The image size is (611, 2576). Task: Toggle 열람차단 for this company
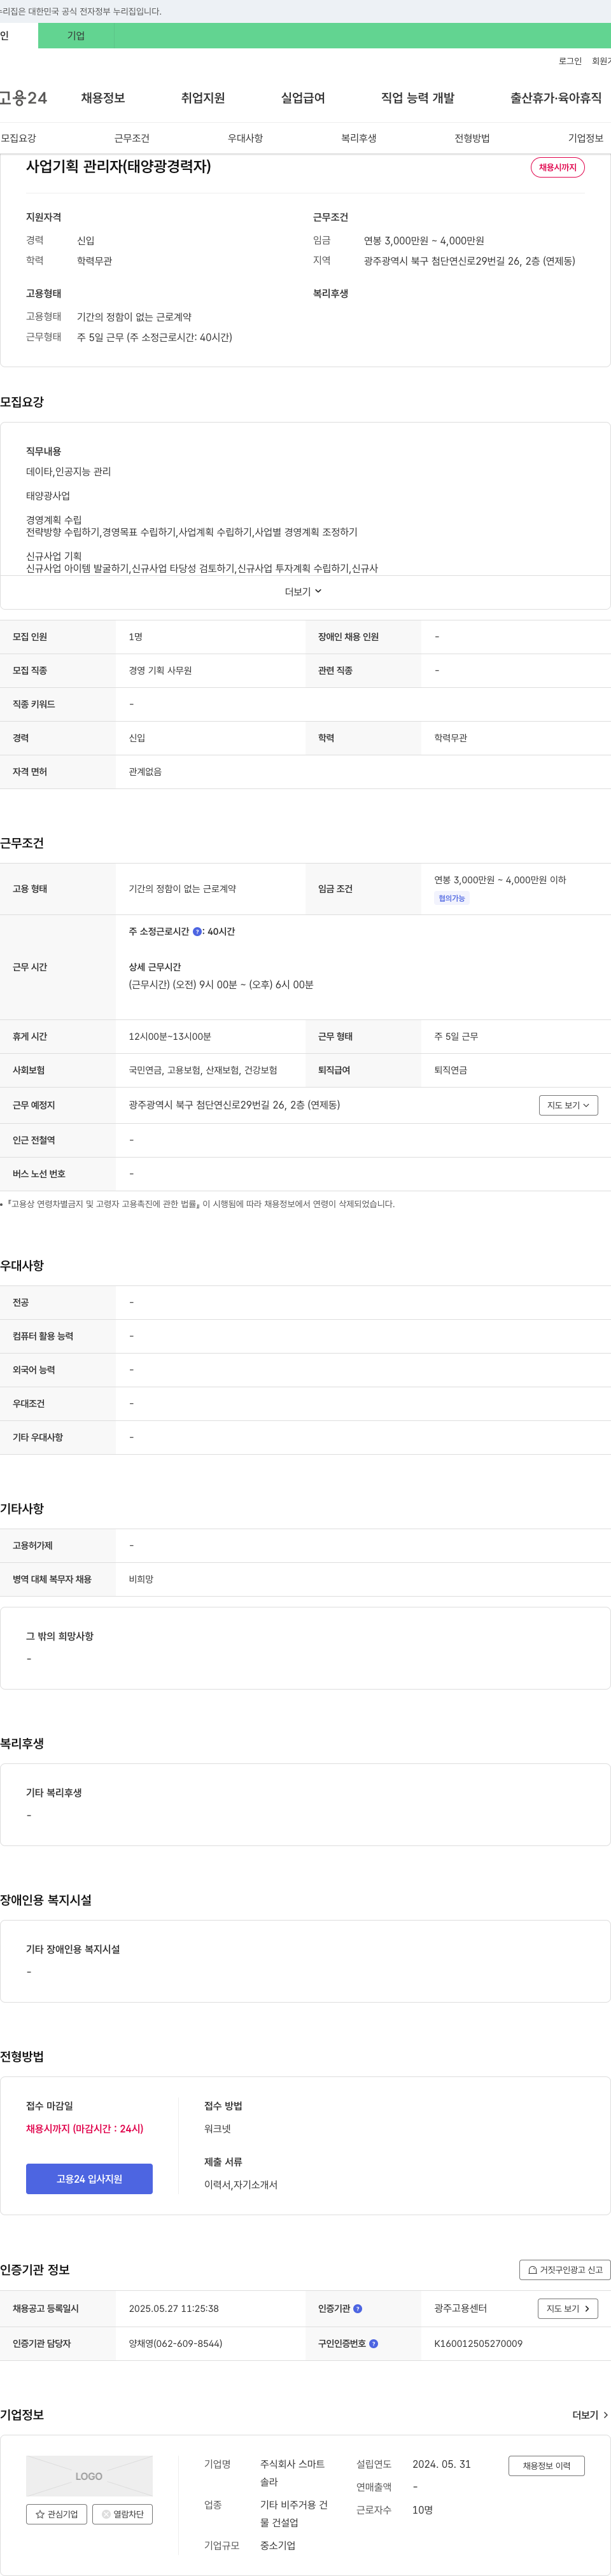tap(122, 2514)
